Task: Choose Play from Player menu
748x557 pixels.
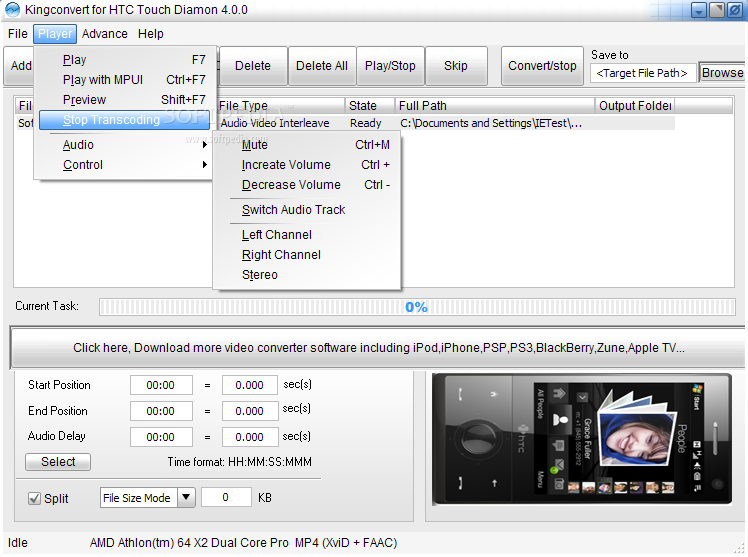Action: coord(125,60)
